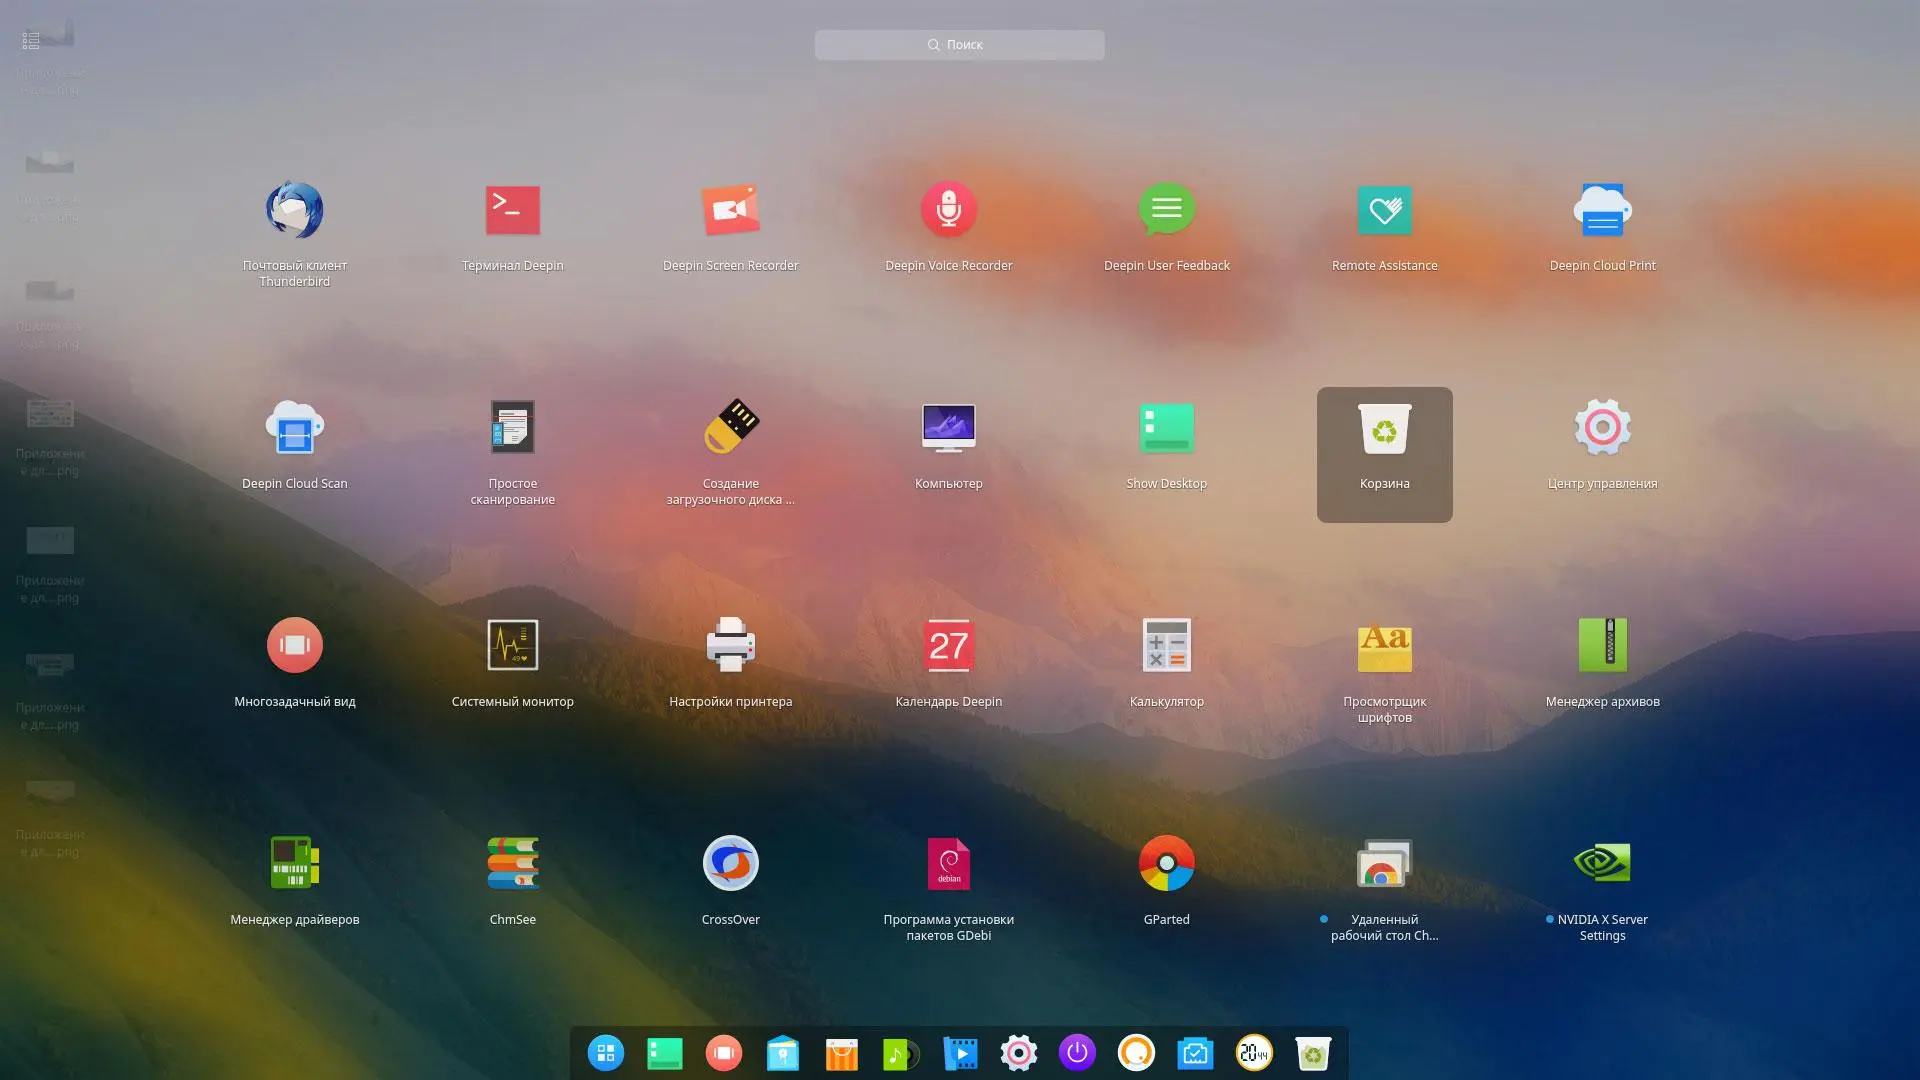Launch Remote Assistance app

pyautogui.click(x=1384, y=210)
